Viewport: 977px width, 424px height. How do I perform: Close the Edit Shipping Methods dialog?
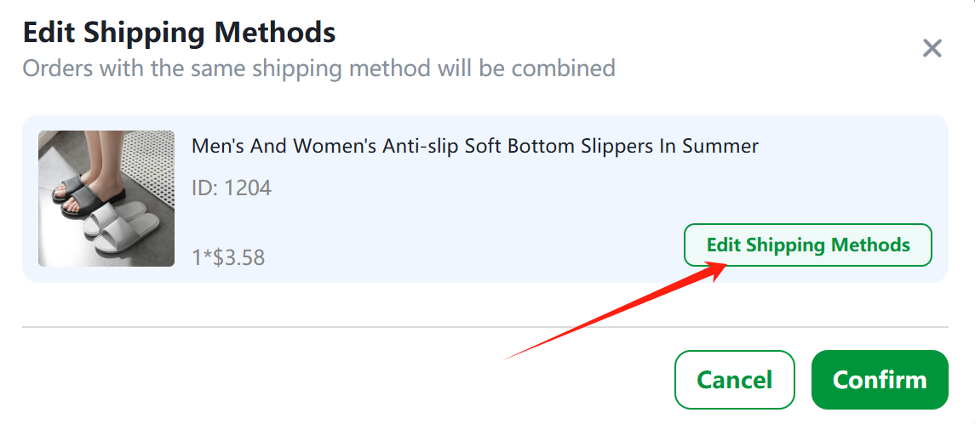(932, 48)
